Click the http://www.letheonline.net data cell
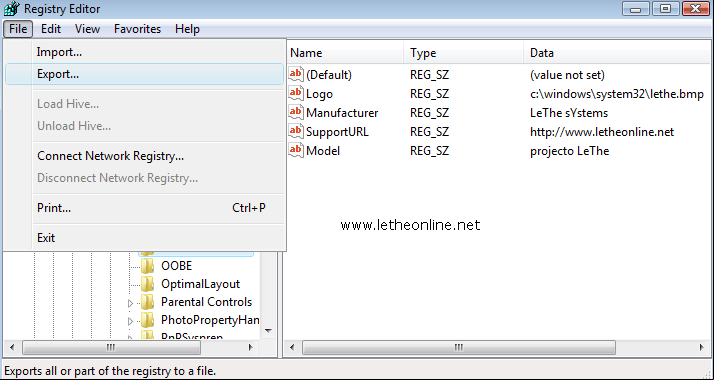The width and height of the screenshot is (714, 380). [602, 132]
